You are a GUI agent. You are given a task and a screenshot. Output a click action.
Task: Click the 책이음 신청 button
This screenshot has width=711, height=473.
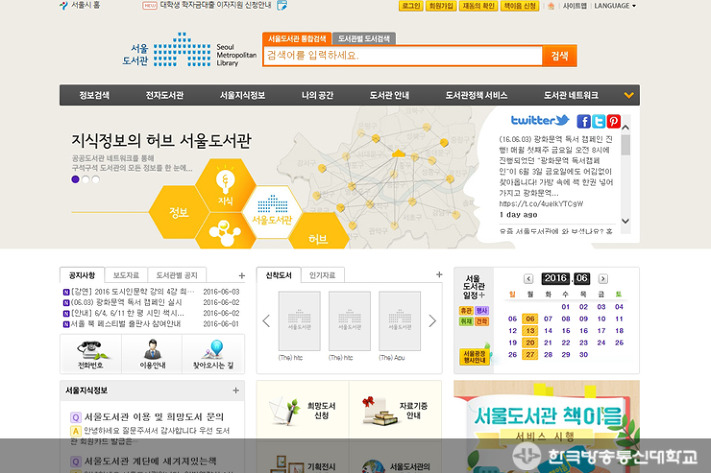tap(520, 6)
